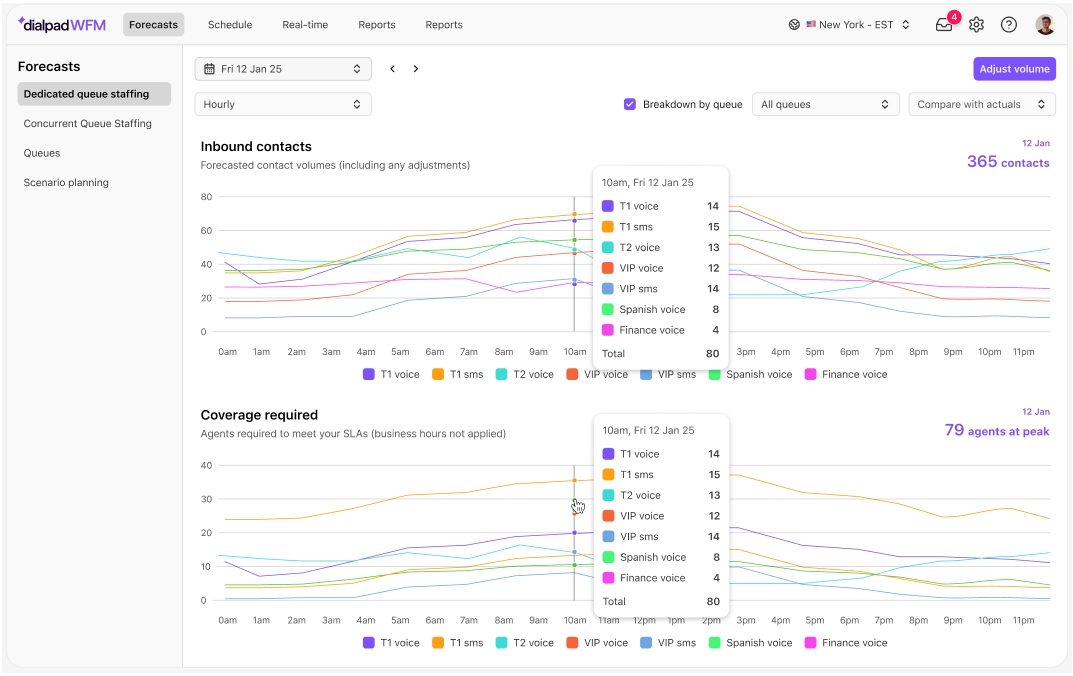
Task: Click Finance voice row in Inbound tooltip
Action: [660, 330]
